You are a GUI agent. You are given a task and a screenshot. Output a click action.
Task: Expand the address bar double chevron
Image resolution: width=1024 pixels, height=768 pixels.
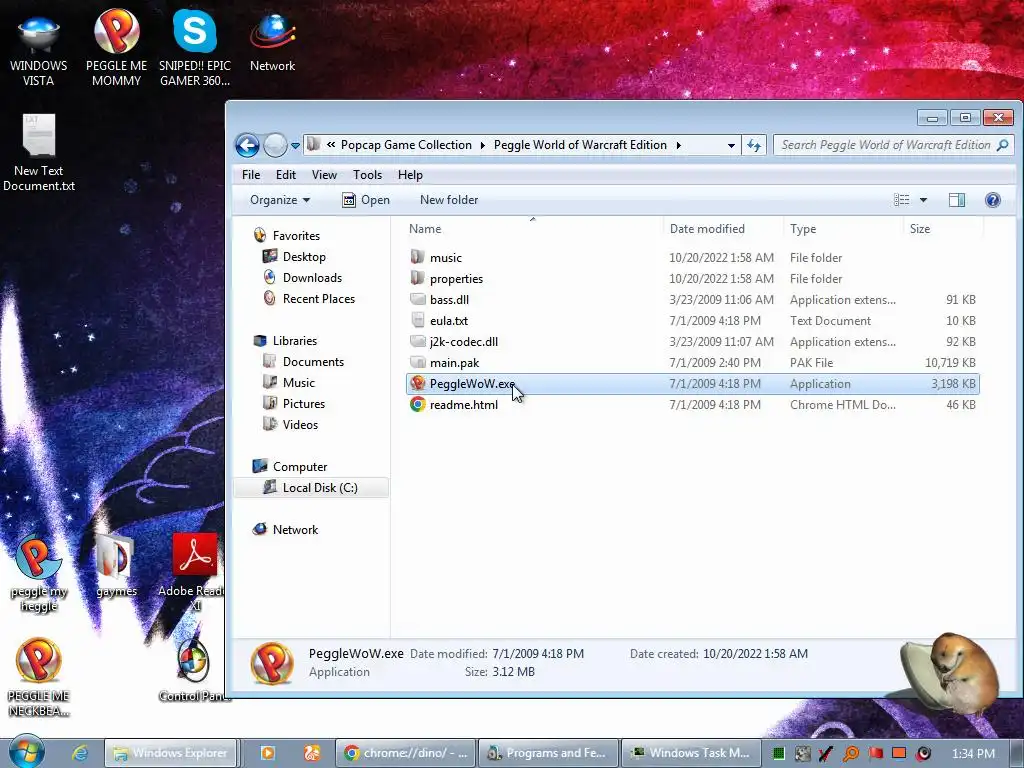(x=331, y=145)
